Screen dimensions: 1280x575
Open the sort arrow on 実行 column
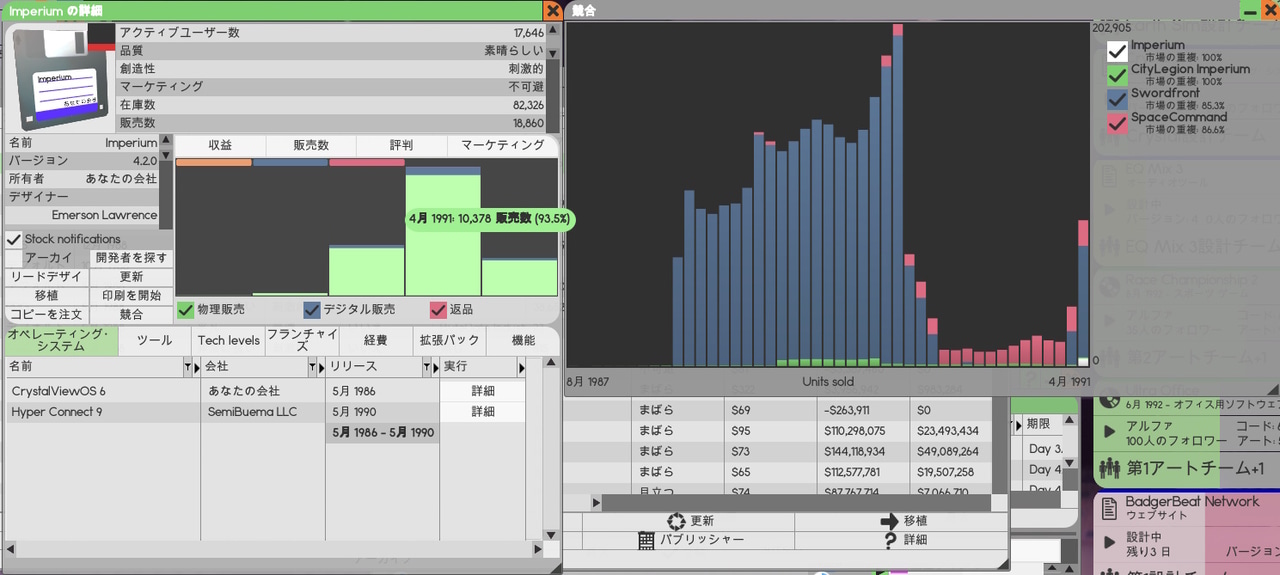[521, 368]
